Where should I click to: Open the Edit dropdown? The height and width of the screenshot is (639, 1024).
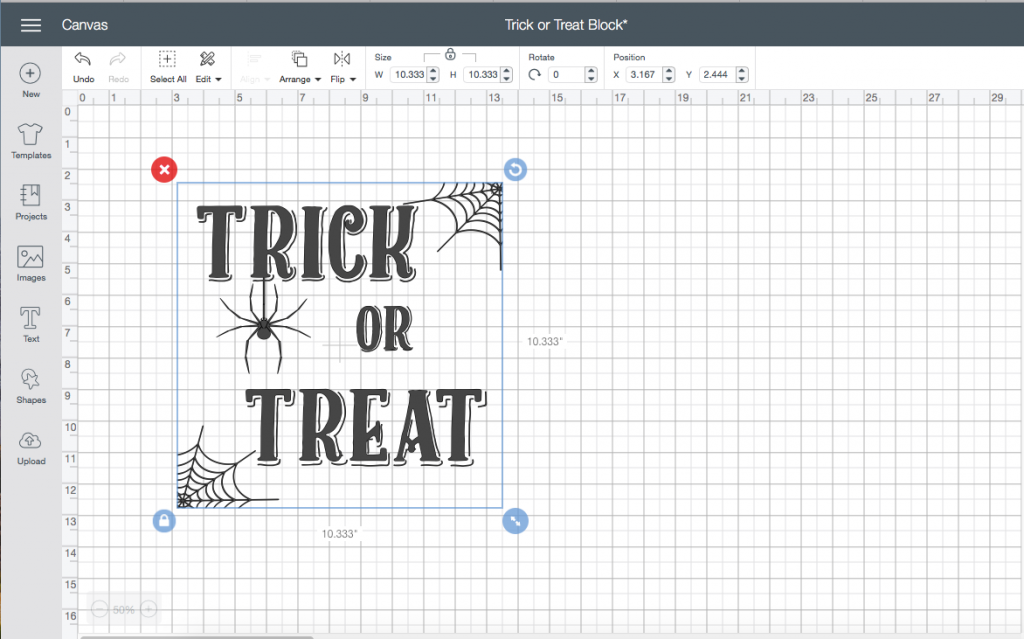pos(207,66)
